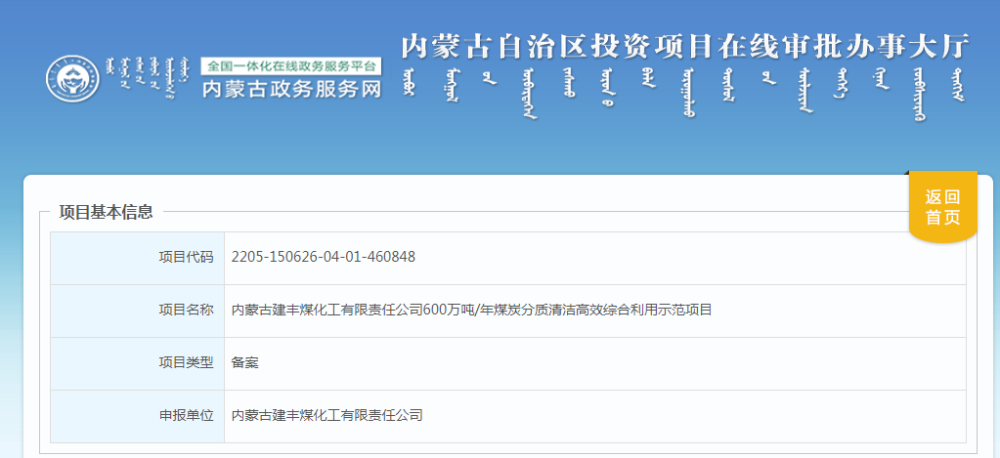
Task: Click the Mongolian script beside the emblem
Action: click(x=145, y=77)
